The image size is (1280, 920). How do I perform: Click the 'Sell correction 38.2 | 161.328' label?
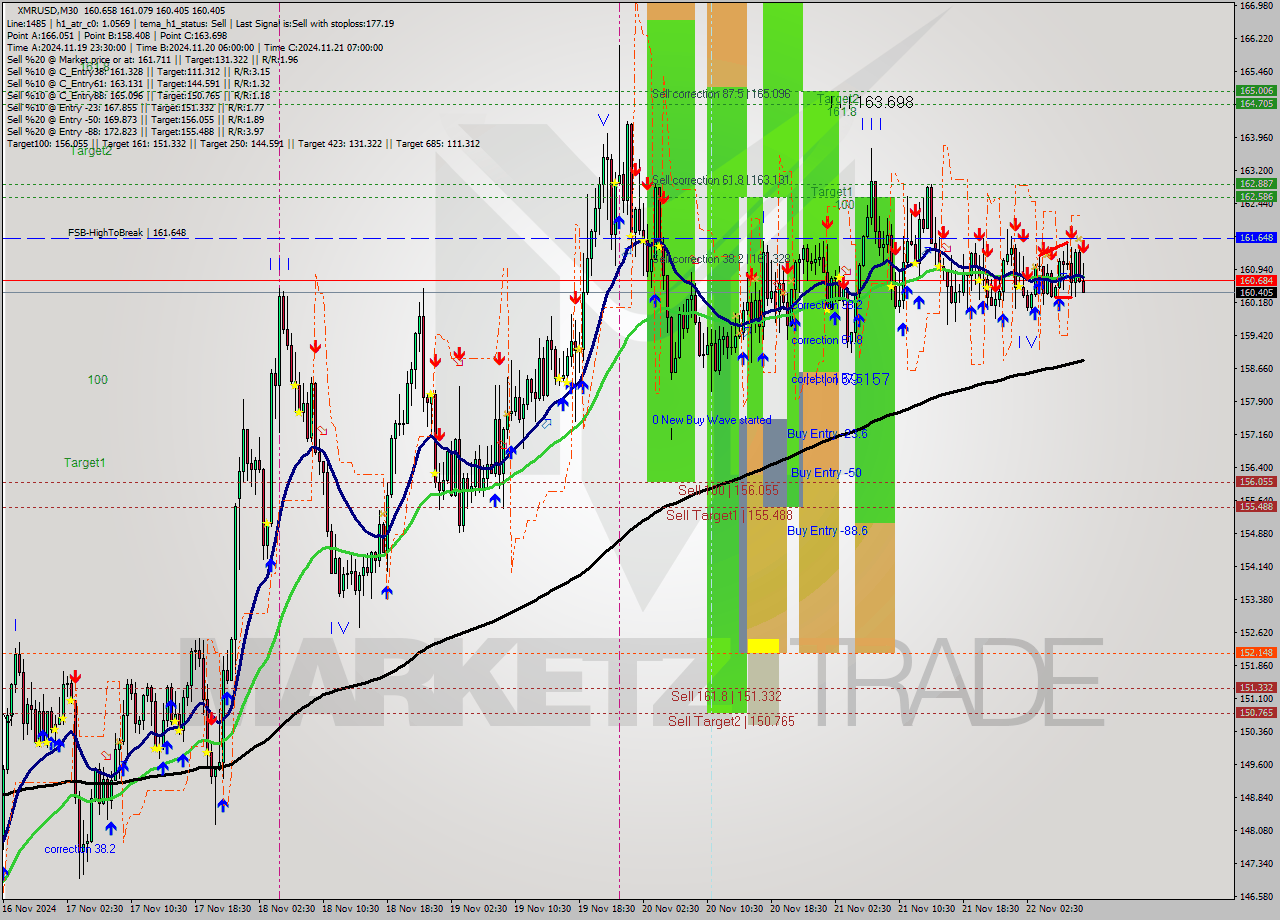pyautogui.click(x=721, y=259)
